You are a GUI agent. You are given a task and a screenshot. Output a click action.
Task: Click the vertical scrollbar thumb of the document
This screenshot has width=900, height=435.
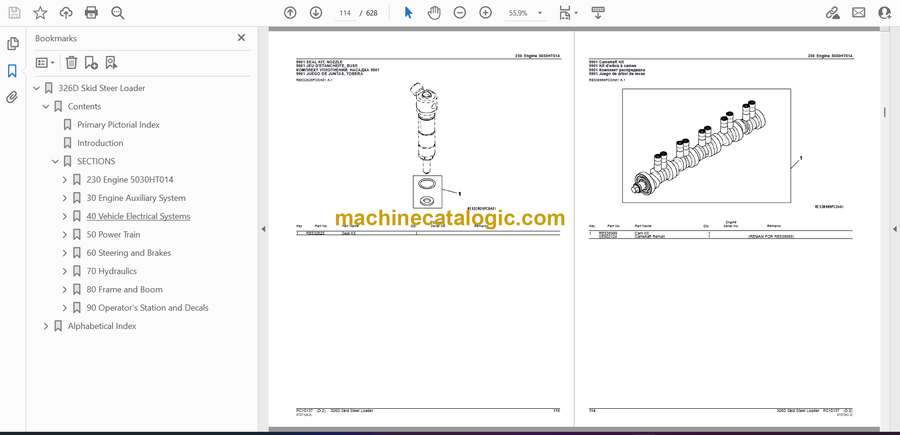point(884,112)
